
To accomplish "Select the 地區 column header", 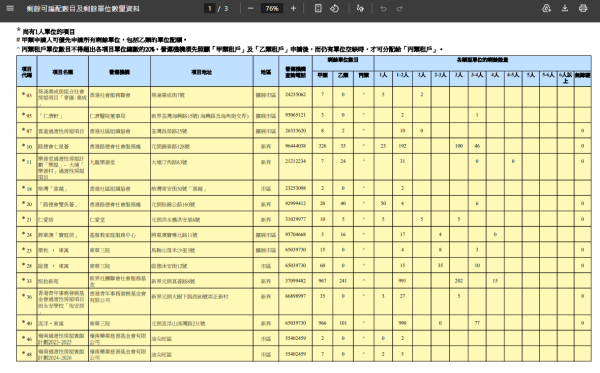I will coord(266,72).
